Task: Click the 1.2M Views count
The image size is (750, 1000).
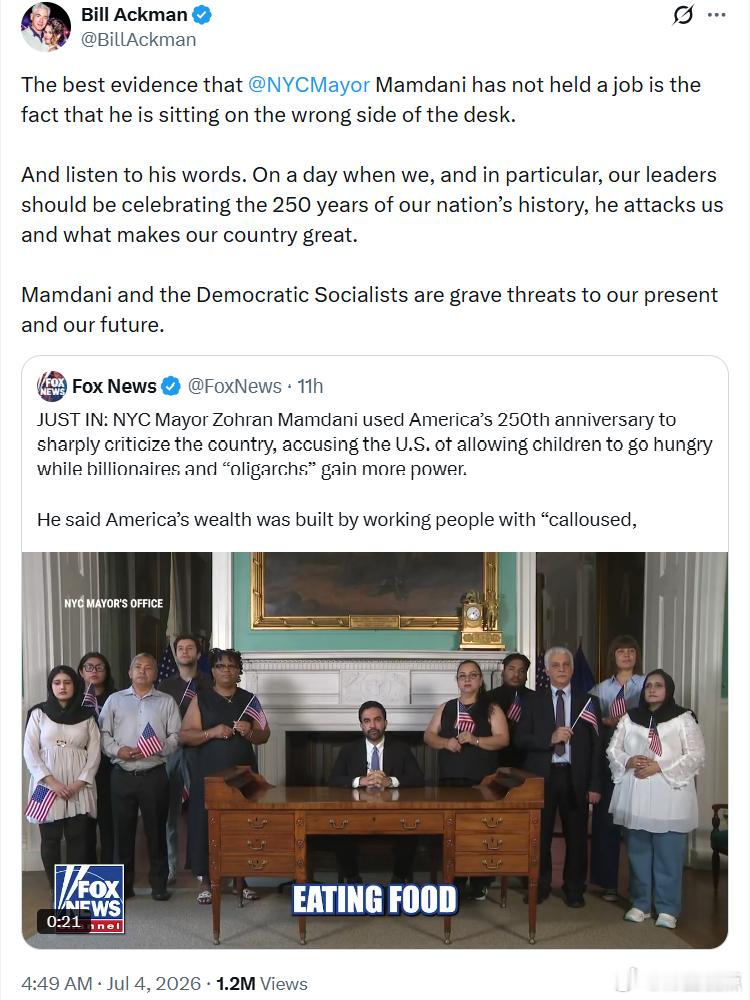Action: [261, 983]
